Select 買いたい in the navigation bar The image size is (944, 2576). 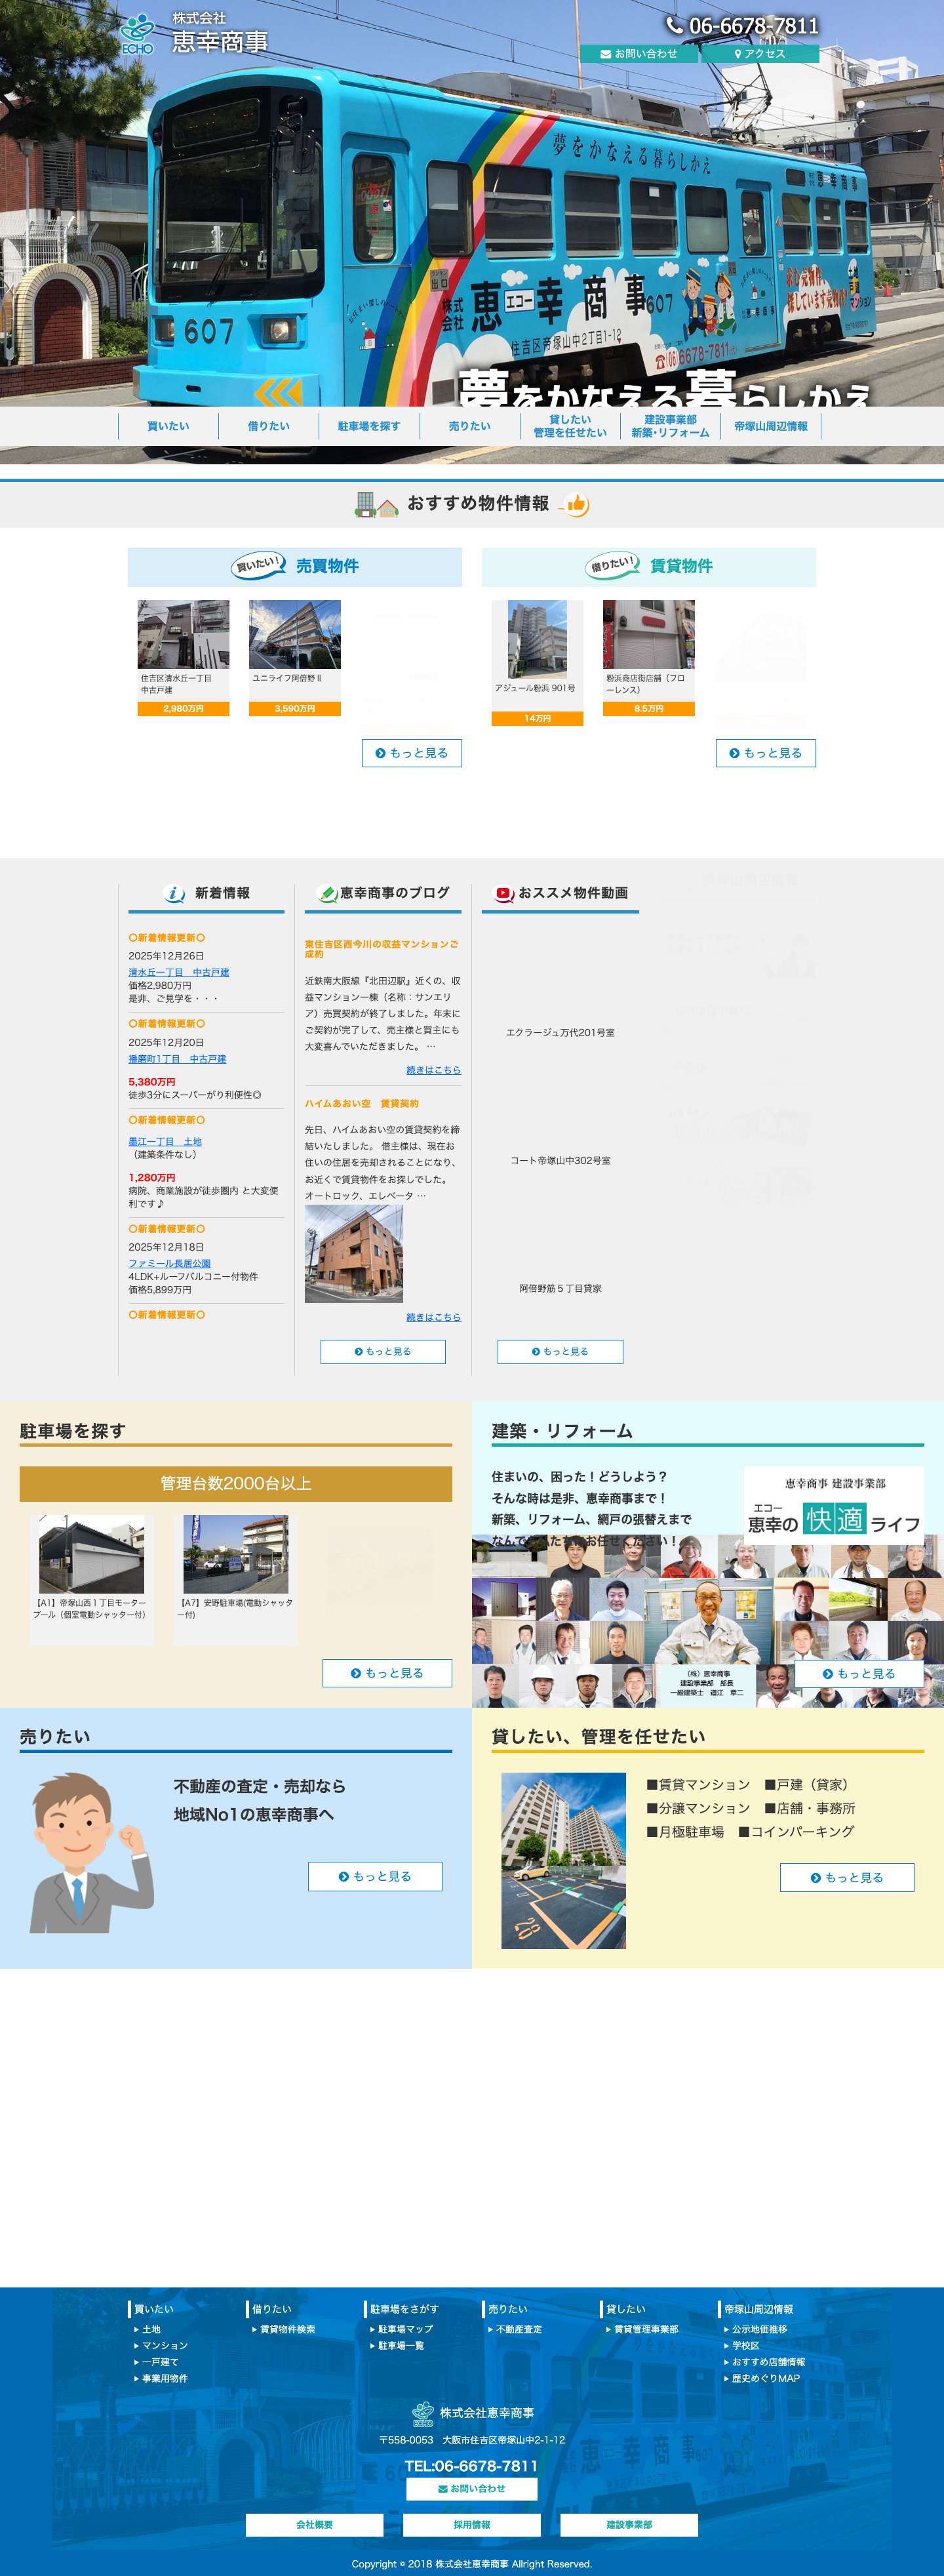[x=168, y=426]
